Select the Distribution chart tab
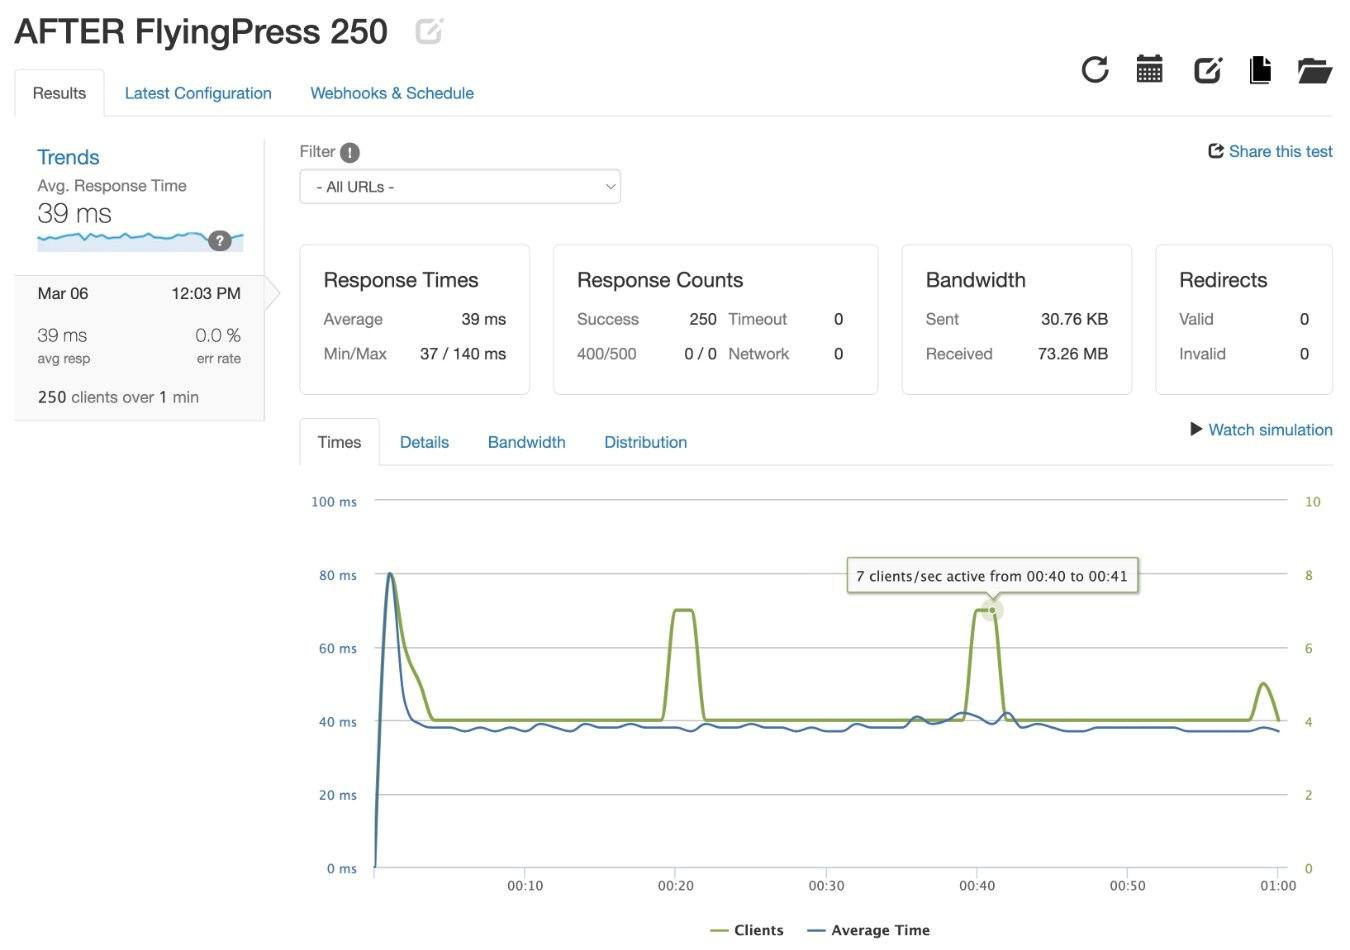Image resolution: width=1350 pixels, height=950 pixels. click(x=645, y=442)
